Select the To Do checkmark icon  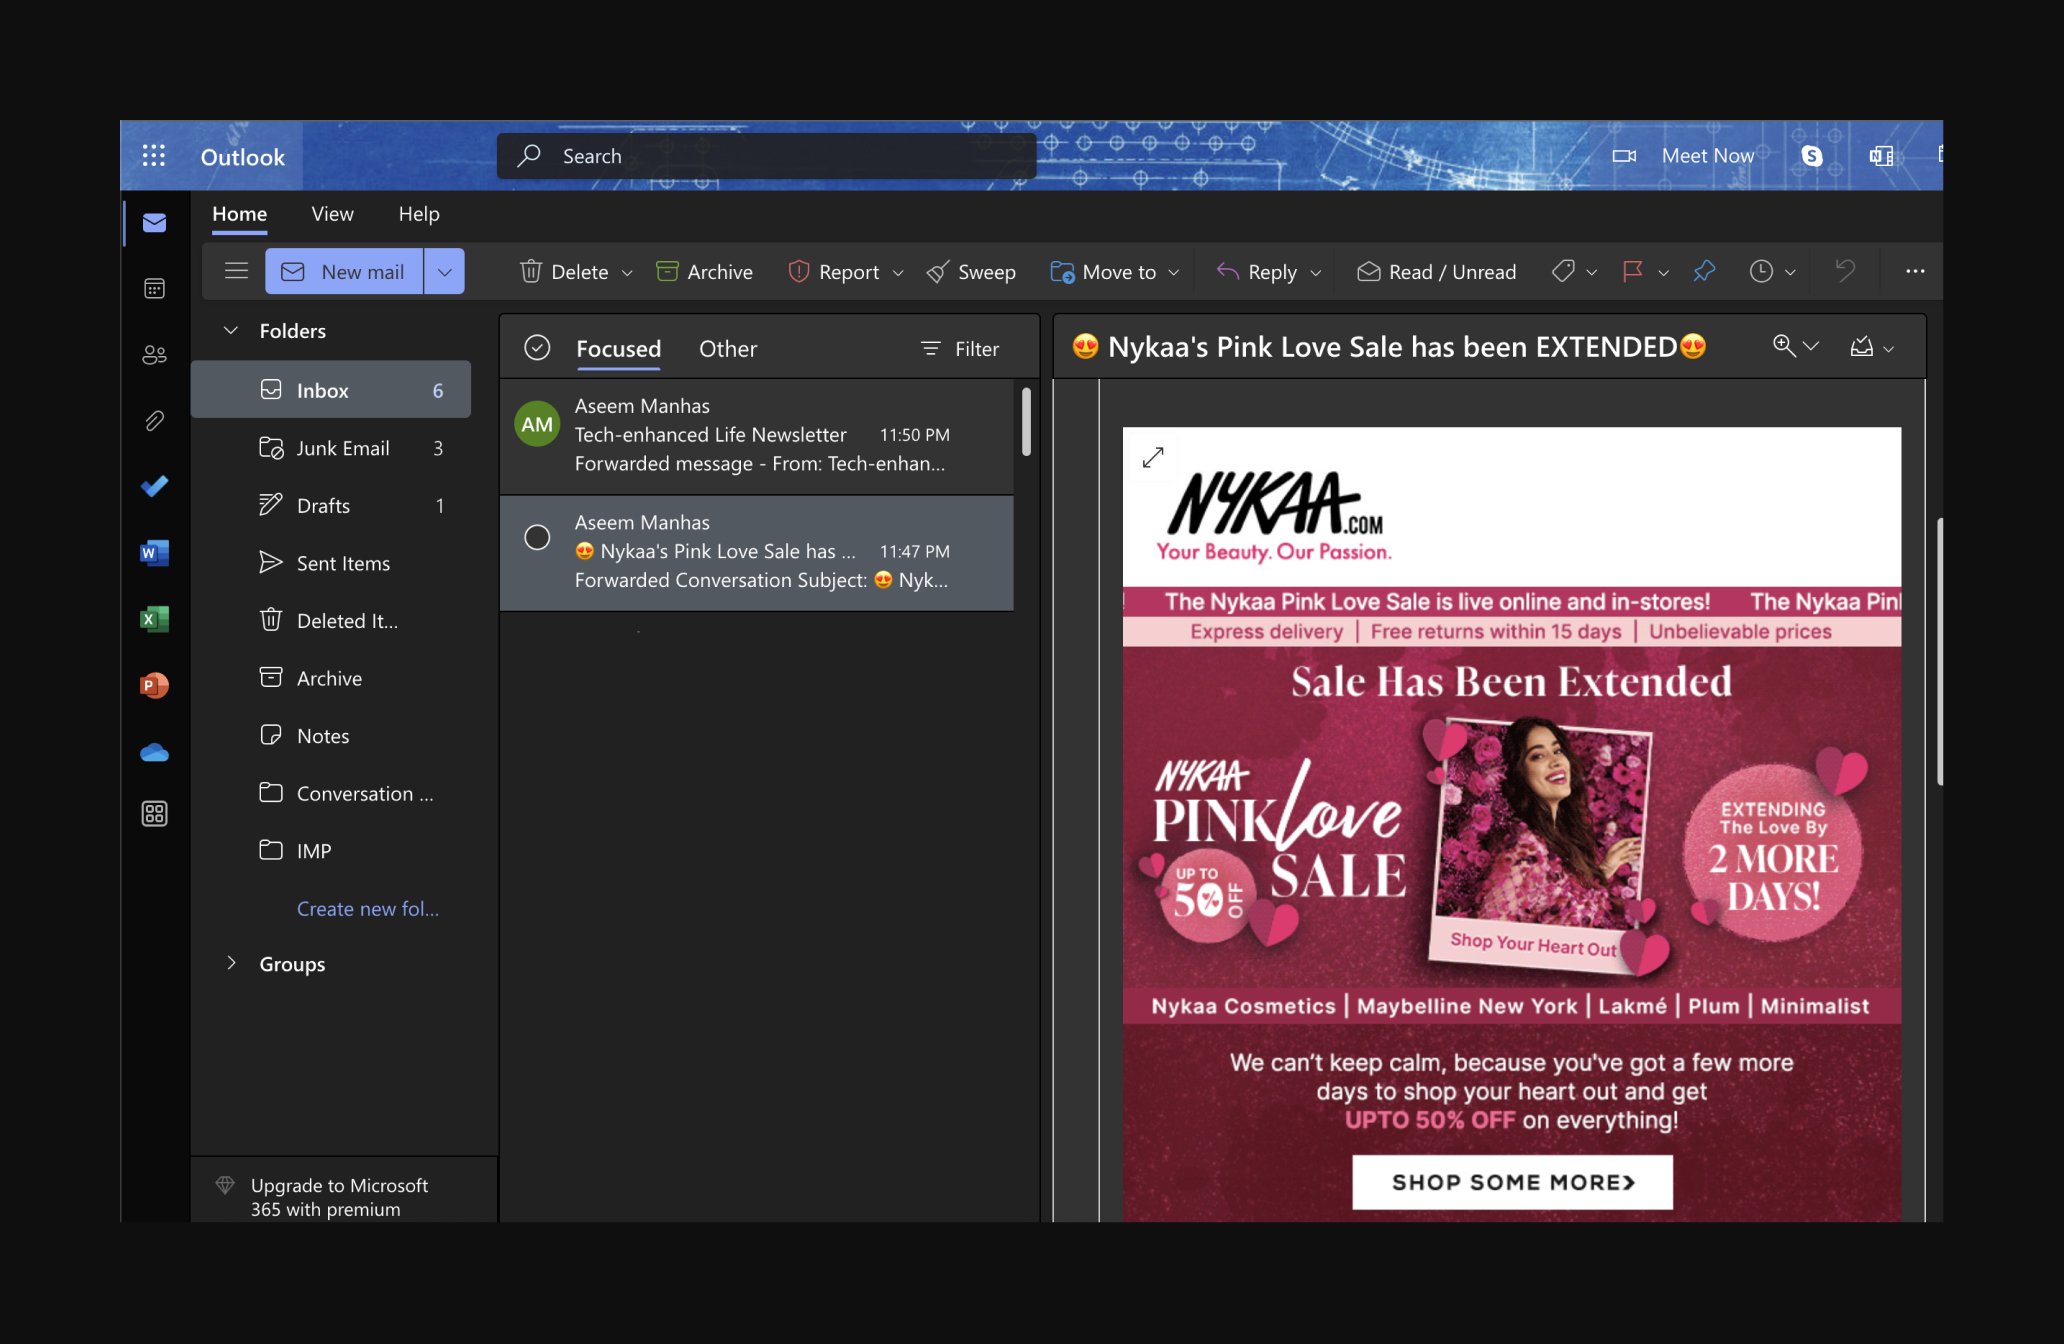pos(154,486)
